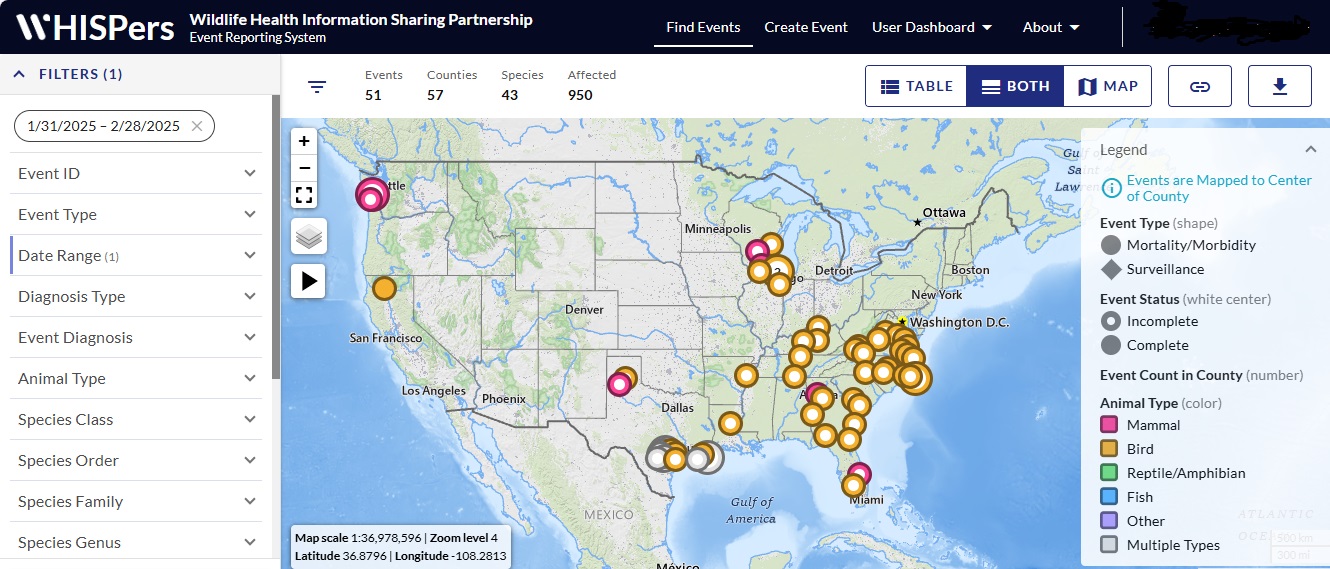The height and width of the screenshot is (569, 1330).
Task: Zoom out on the map
Action: point(304,167)
